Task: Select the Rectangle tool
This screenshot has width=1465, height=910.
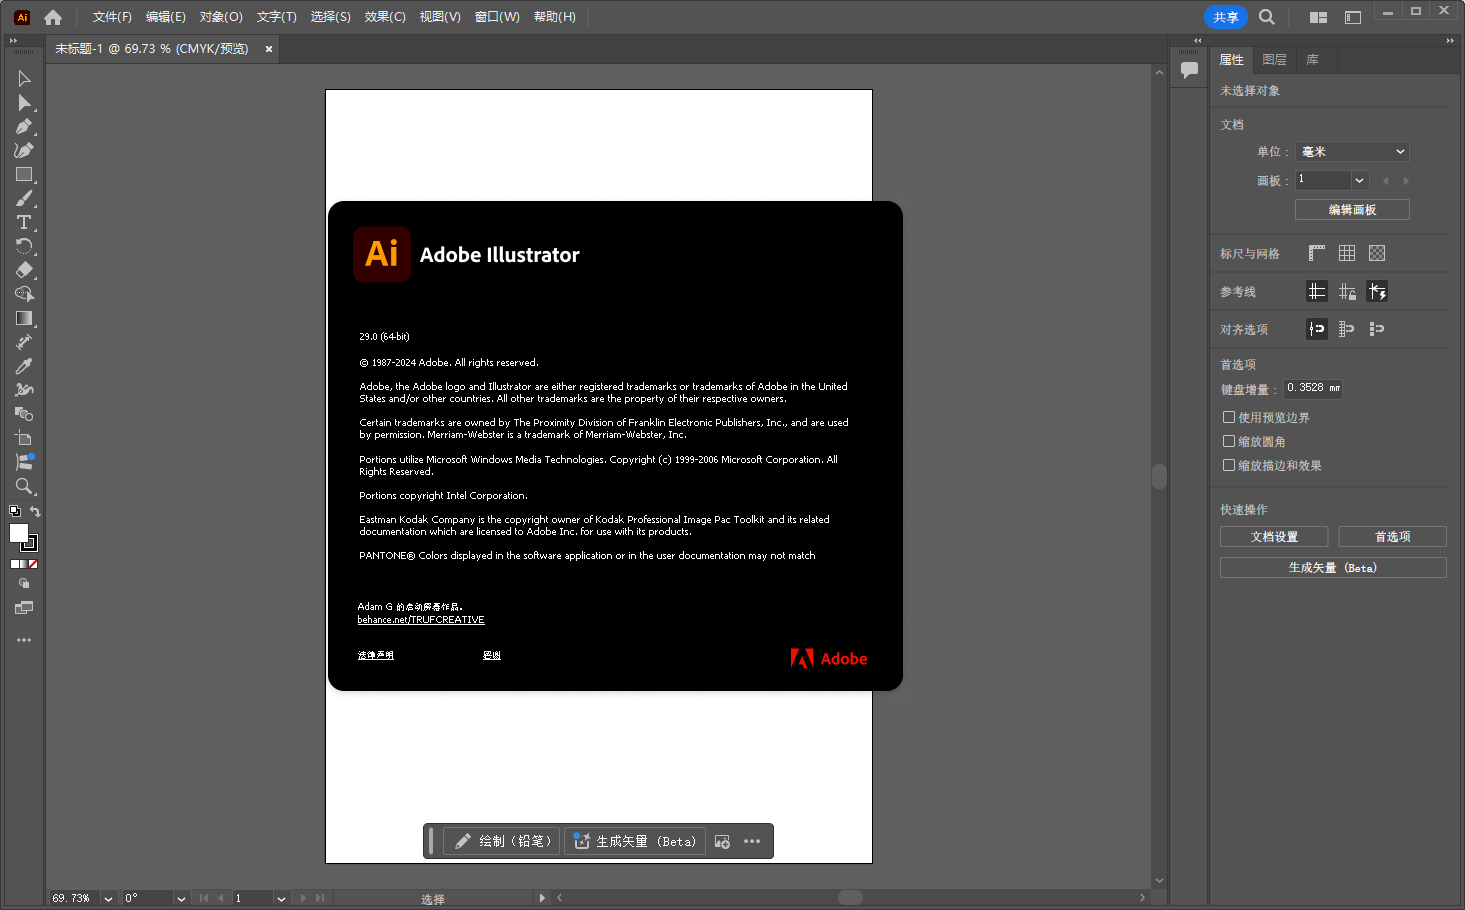Action: pyautogui.click(x=24, y=175)
